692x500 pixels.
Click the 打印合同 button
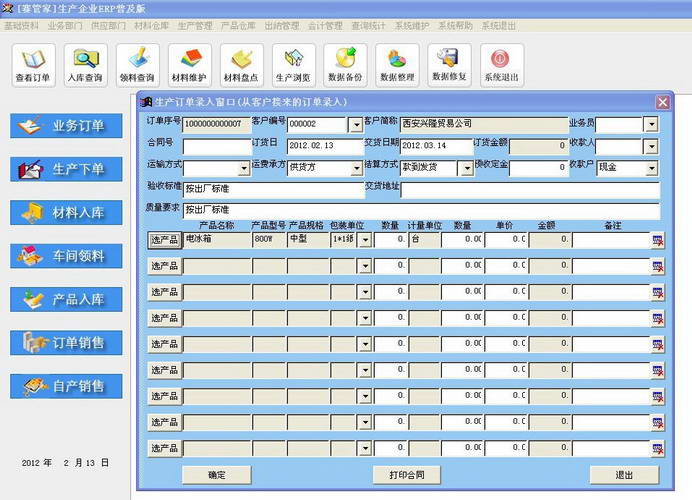407,475
